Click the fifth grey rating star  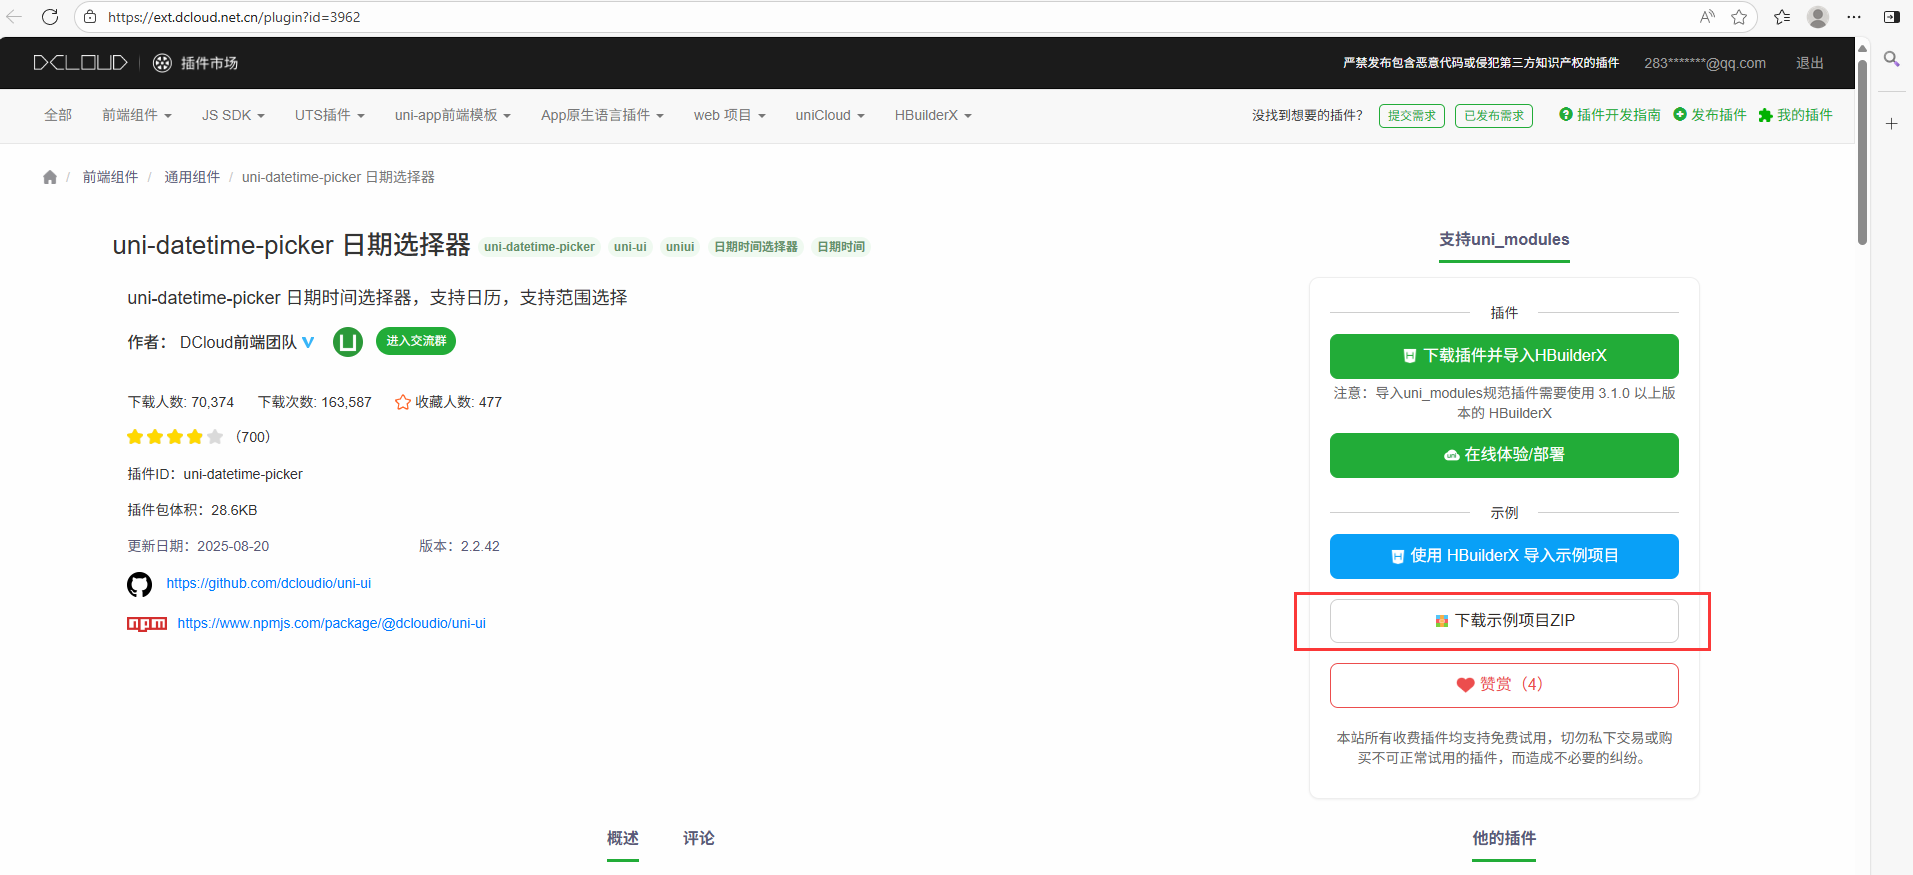point(215,437)
